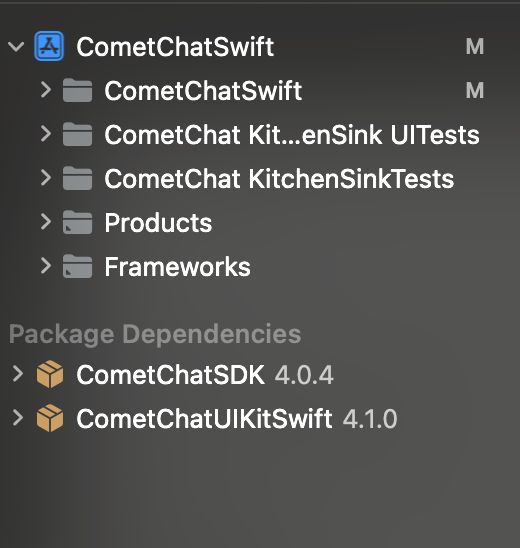Screen dimensions: 520x548
Task: Click the KitchenSinkTests folder icon
Action: [77, 179]
